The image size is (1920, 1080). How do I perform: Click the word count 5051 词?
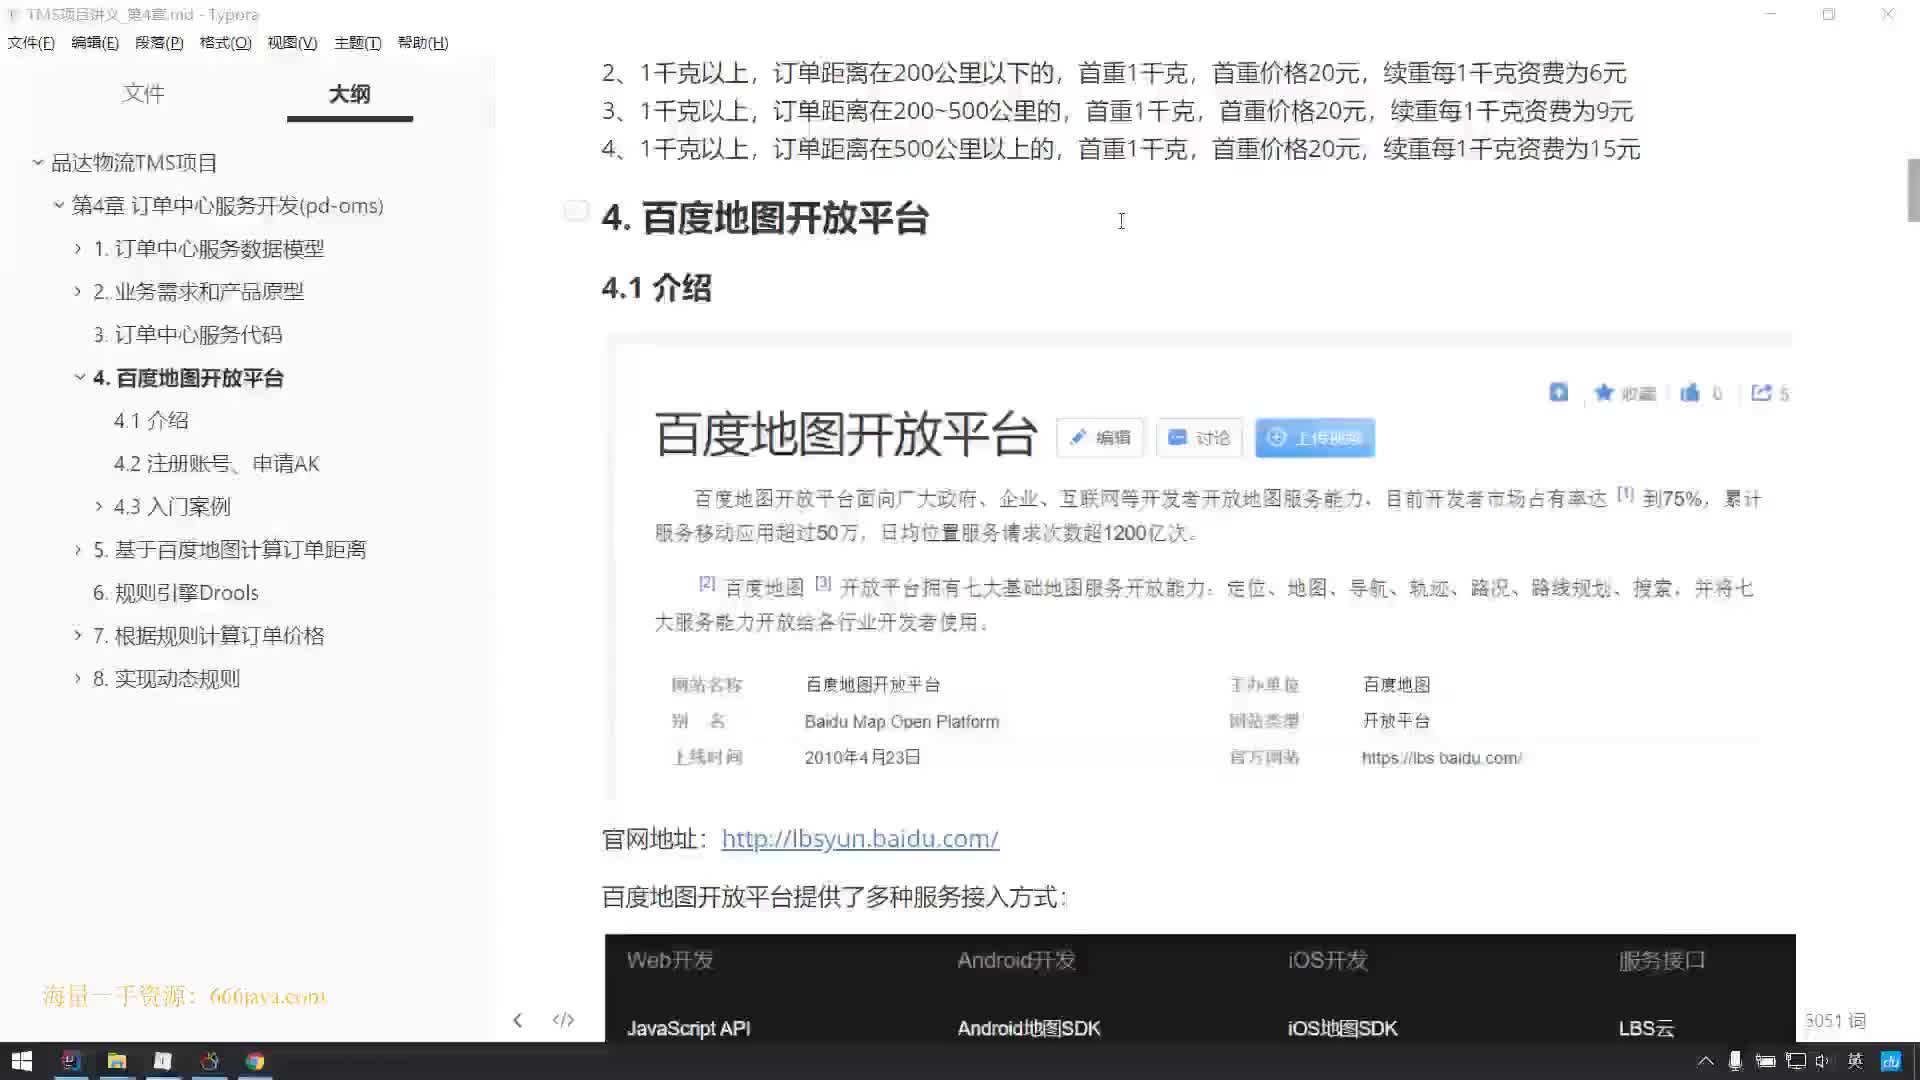pyautogui.click(x=1835, y=1020)
